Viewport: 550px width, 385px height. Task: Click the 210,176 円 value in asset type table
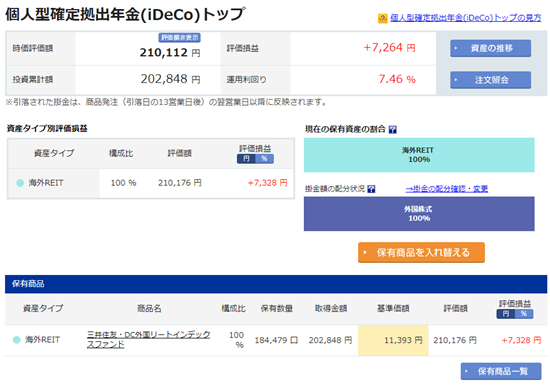tap(180, 183)
